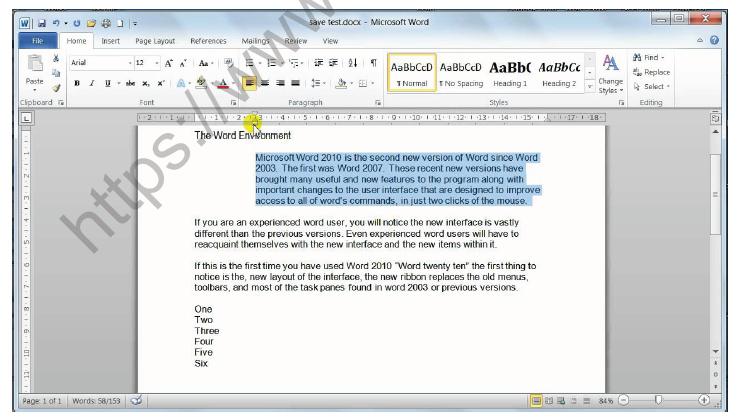Click the tab selector box left of ruler
737x418 pixels.
coord(26,118)
